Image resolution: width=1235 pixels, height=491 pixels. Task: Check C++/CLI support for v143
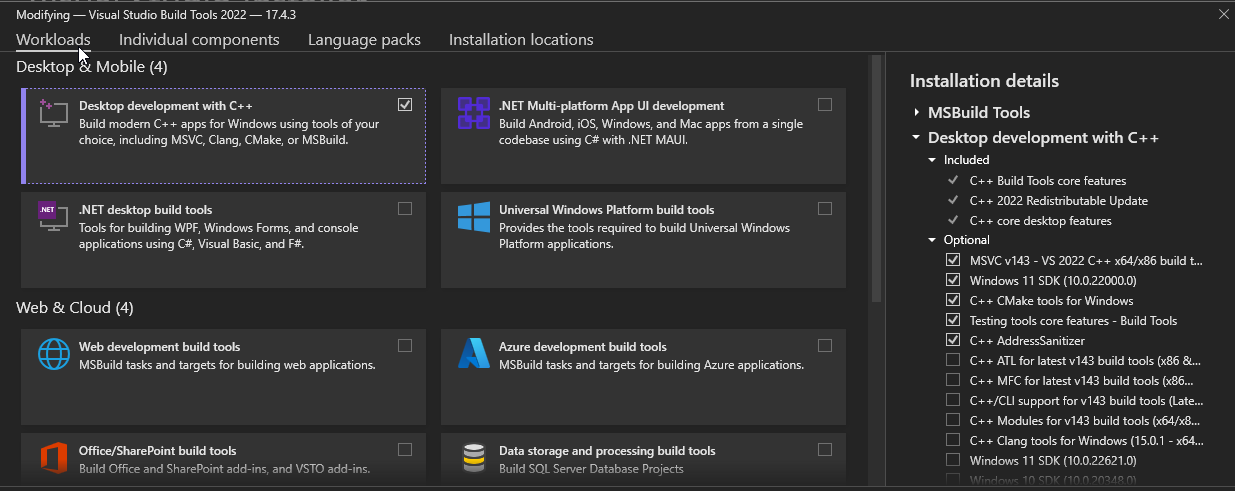(953, 400)
